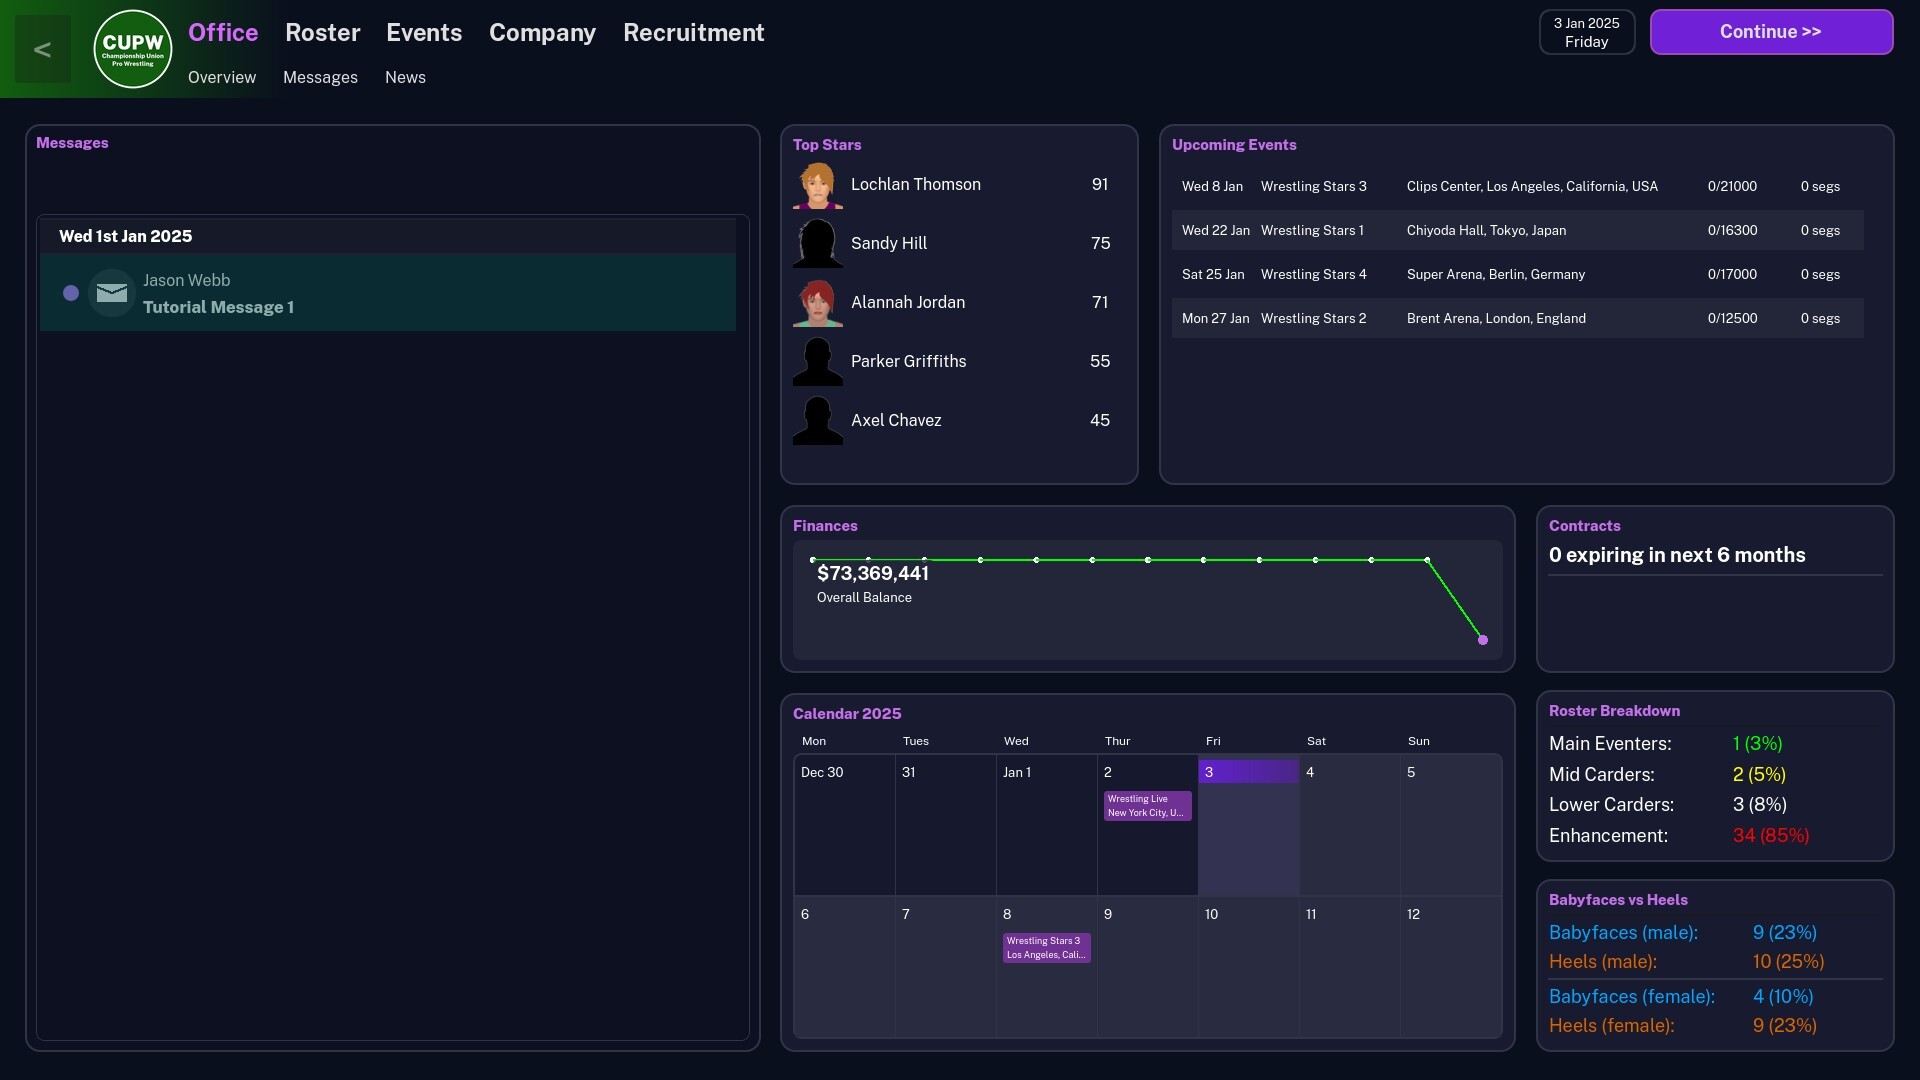Click the envelope icon on Tutorial Message 1
The height and width of the screenshot is (1080, 1920).
pyautogui.click(x=111, y=292)
